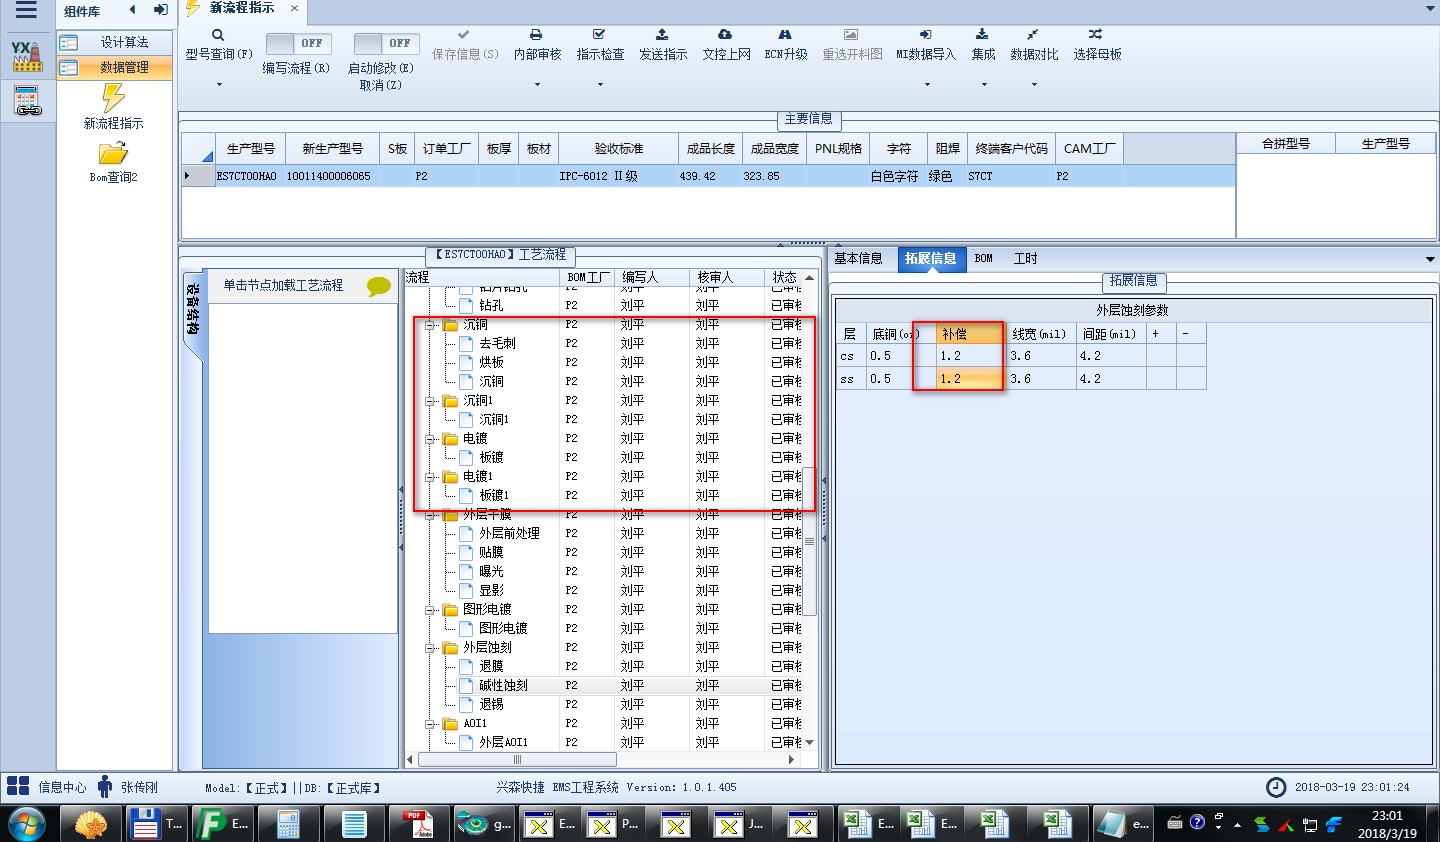Viewport: 1440px width, 842px height.
Task: Open the 型号查询 dropdown arrow
Action: tap(219, 85)
